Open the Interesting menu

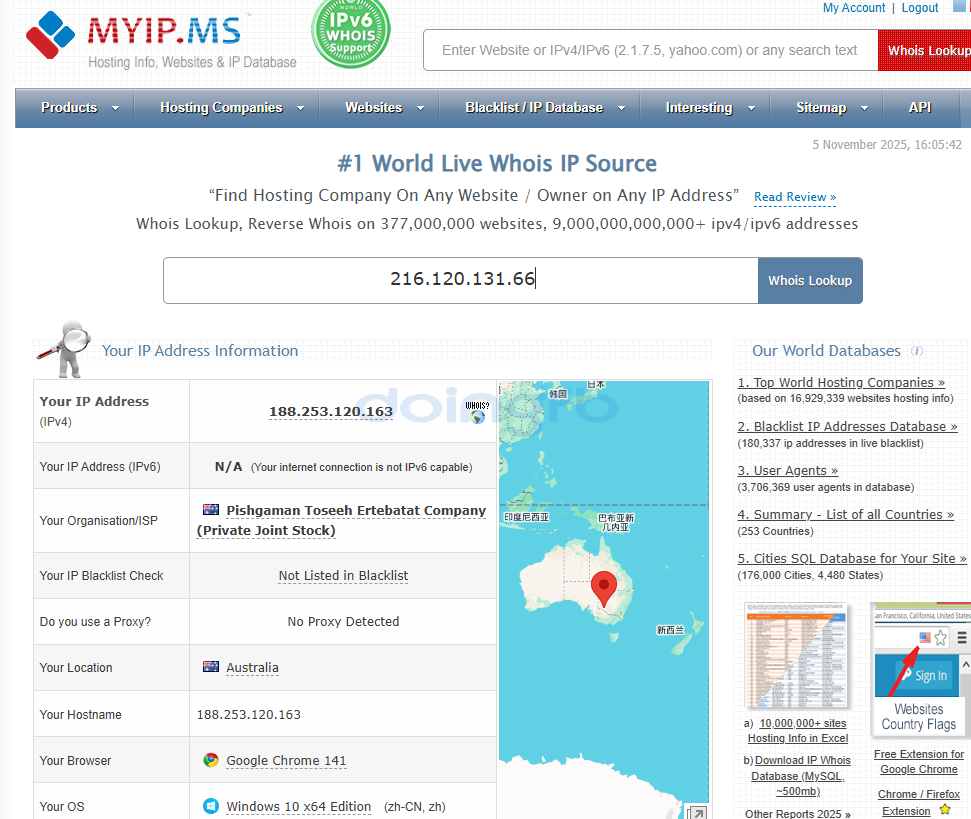(x=710, y=108)
